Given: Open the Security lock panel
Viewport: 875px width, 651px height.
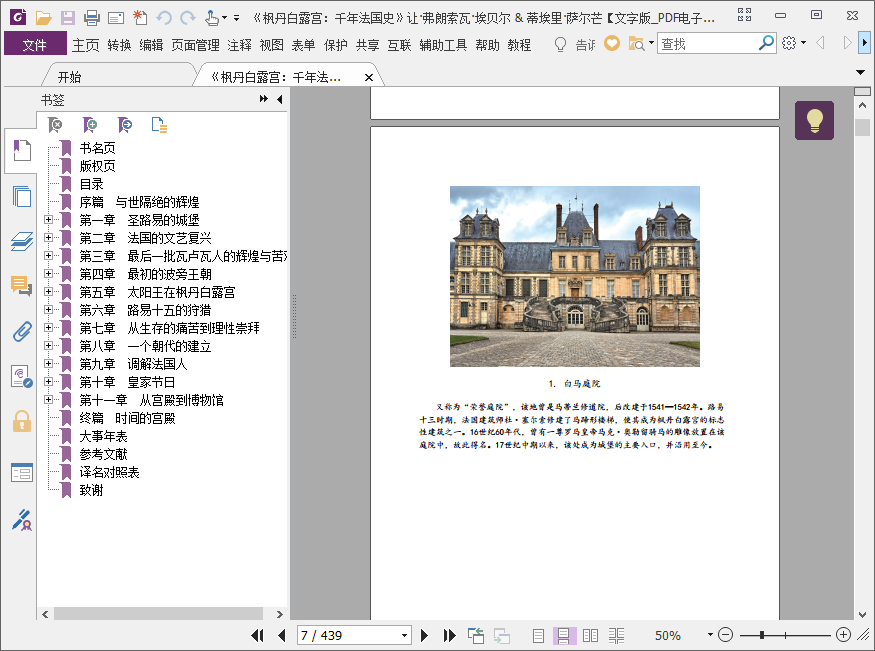Looking at the screenshot, I should 21,421.
